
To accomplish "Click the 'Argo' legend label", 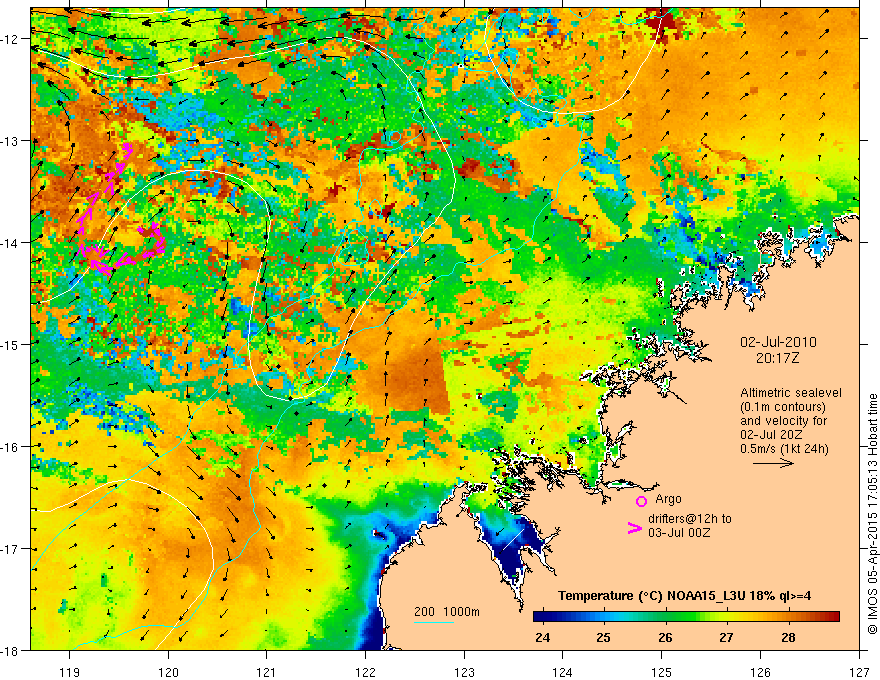I will tap(668, 499).
